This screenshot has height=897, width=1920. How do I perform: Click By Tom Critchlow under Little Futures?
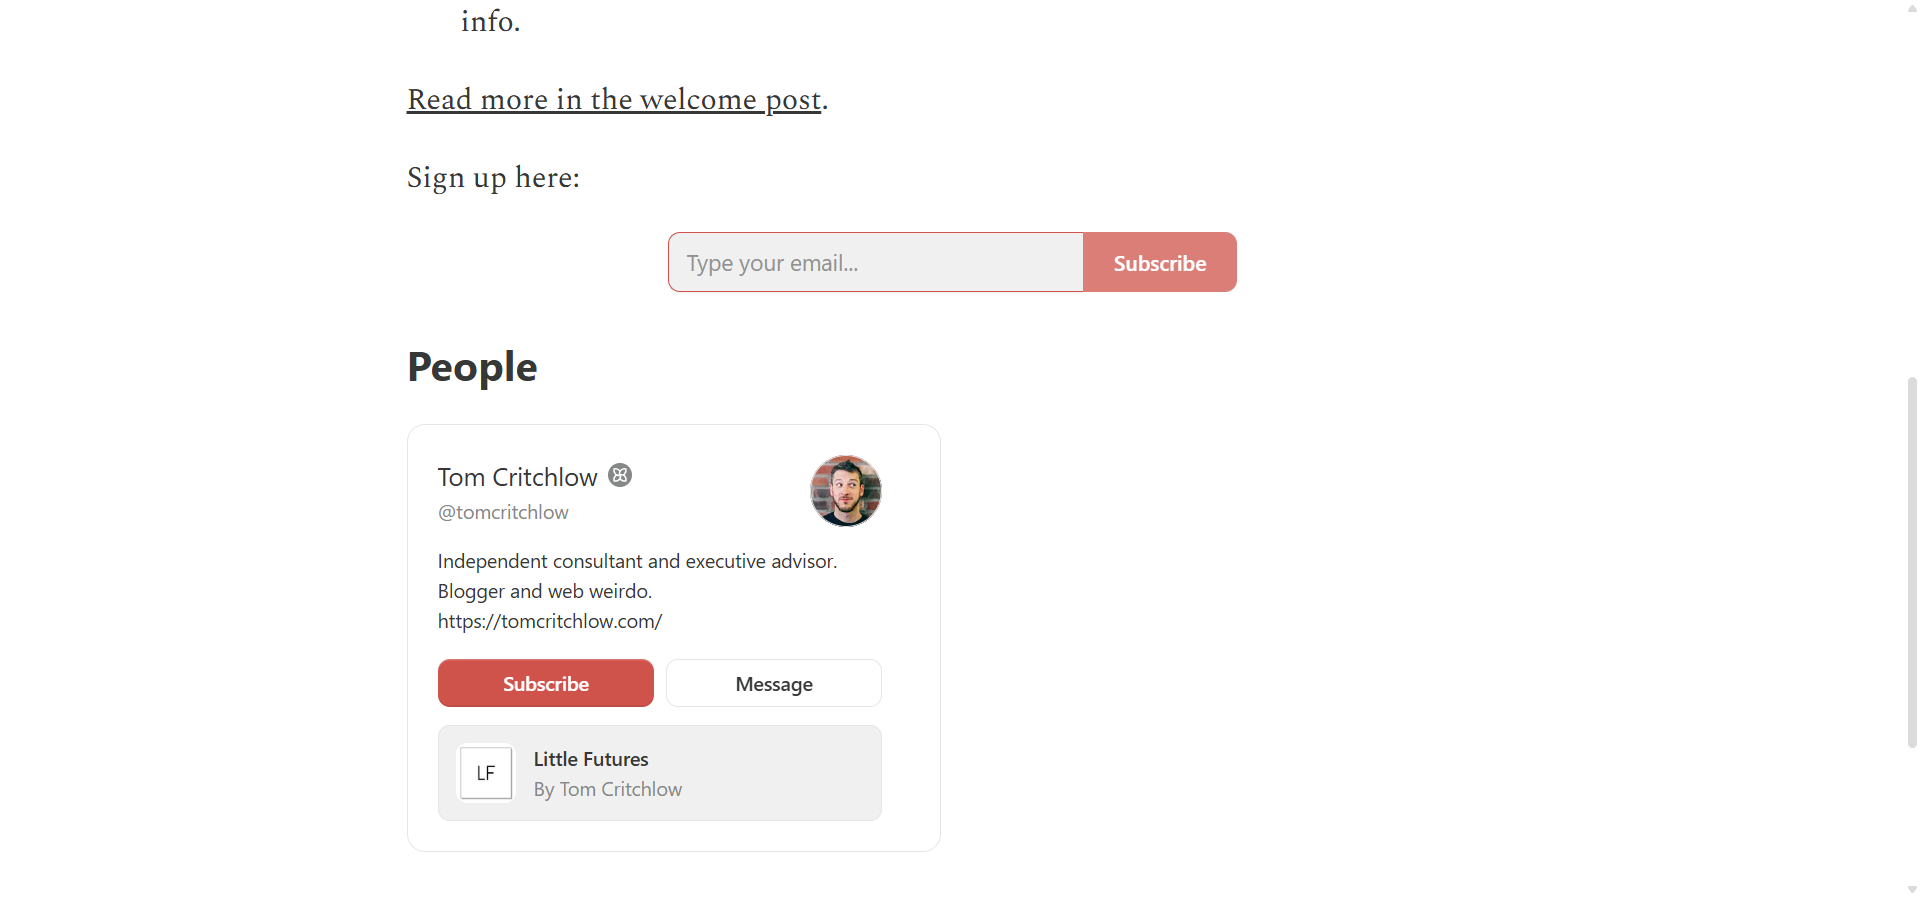tap(607, 789)
